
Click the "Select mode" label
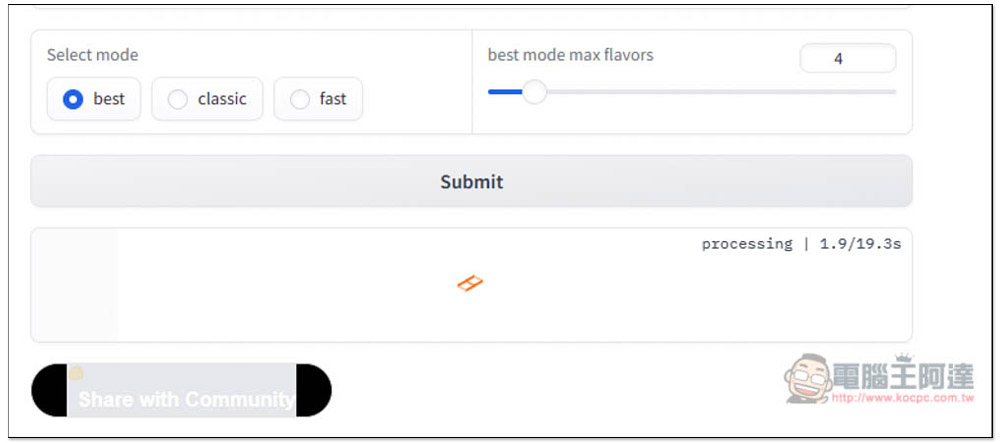click(x=92, y=55)
